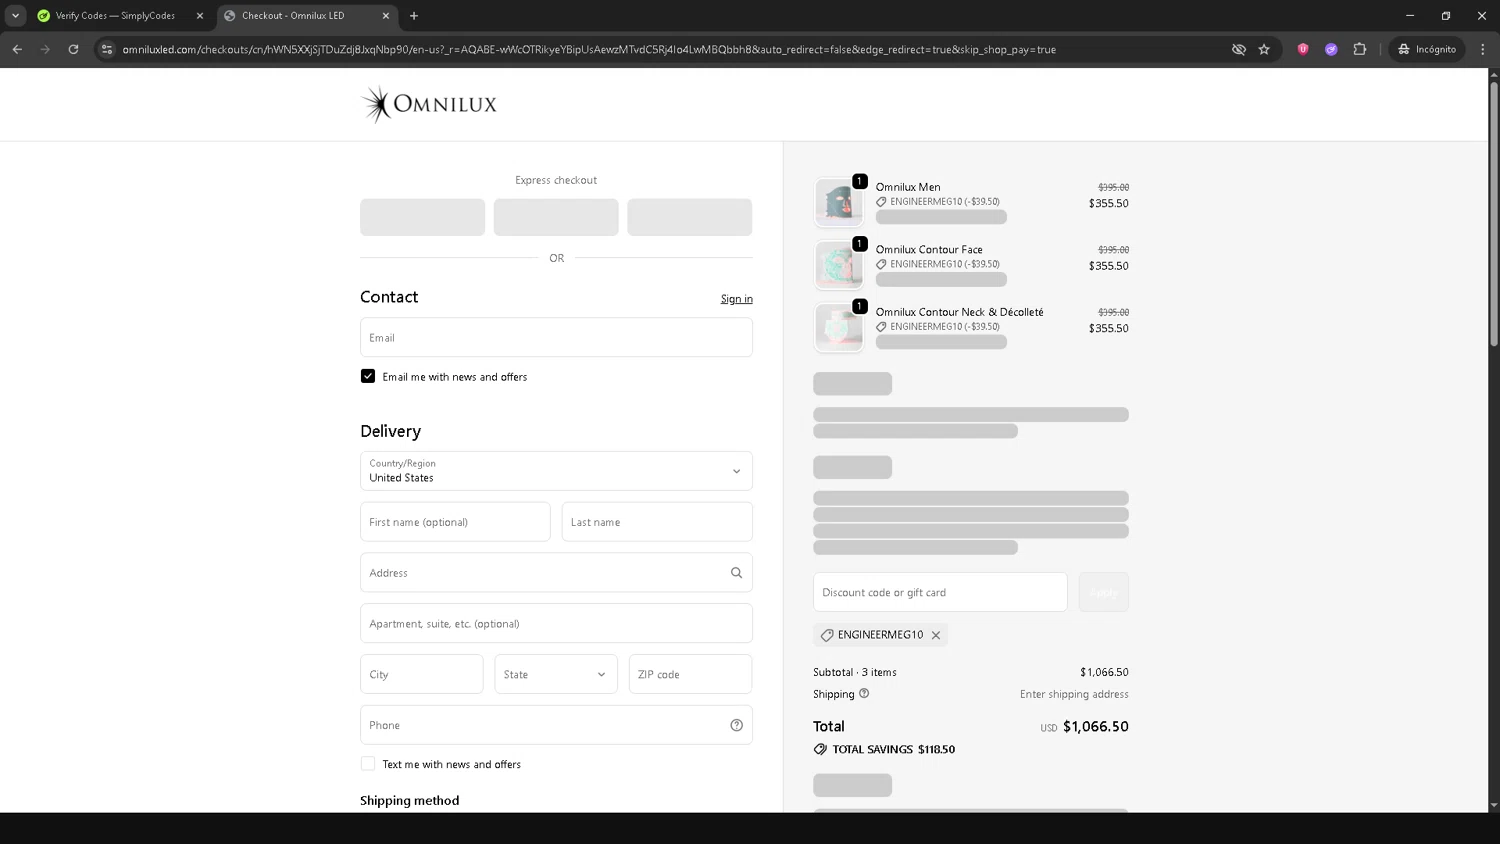Click the Contour Neck & Décolleté thumbnail
1500x844 pixels.
(x=839, y=328)
